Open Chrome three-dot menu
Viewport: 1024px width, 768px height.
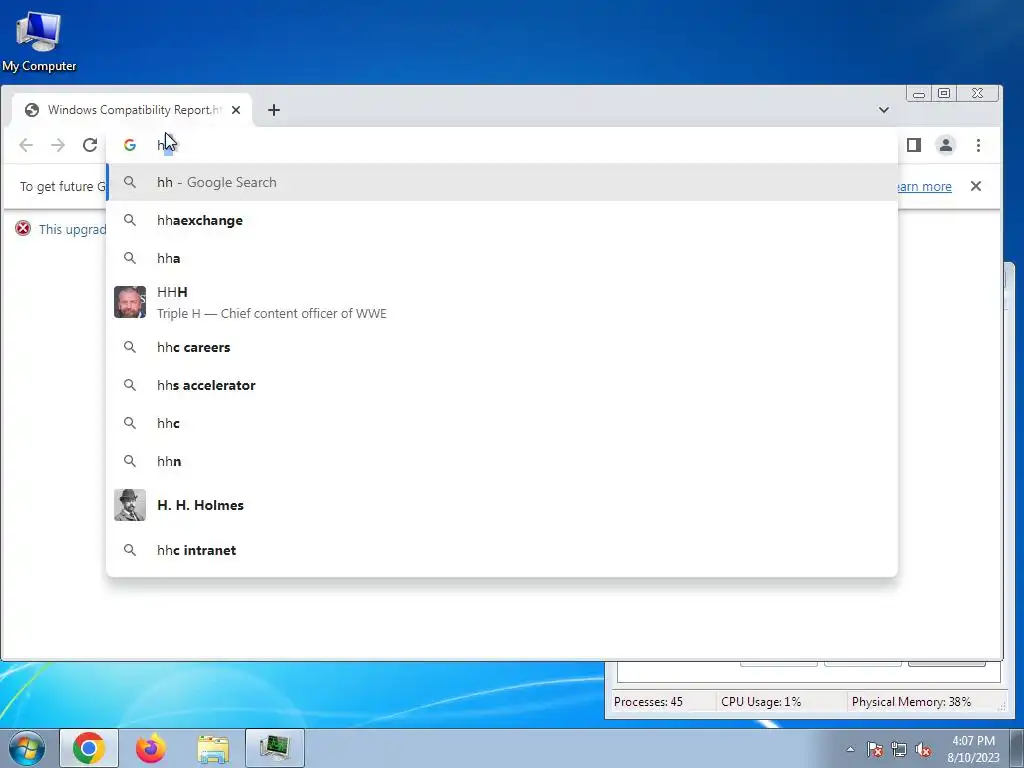[x=978, y=145]
